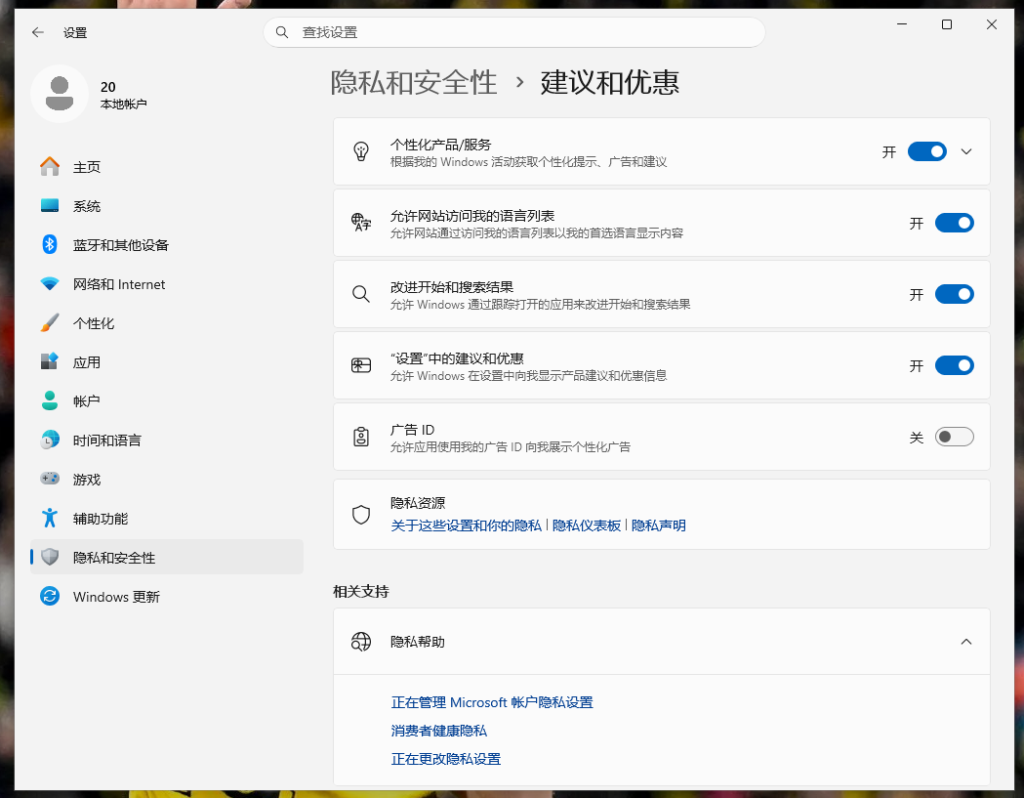Open 帐户 settings page

point(167,401)
